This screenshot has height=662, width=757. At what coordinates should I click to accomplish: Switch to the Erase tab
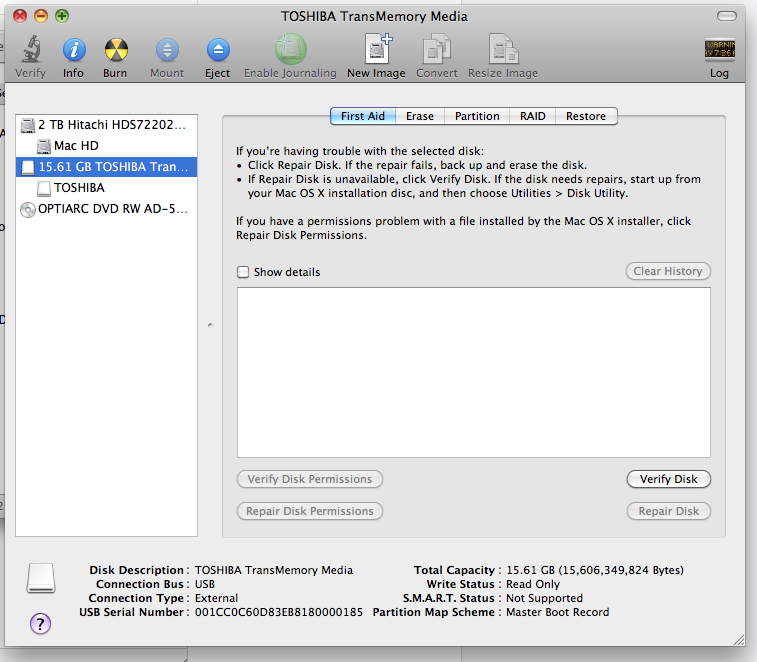[420, 116]
